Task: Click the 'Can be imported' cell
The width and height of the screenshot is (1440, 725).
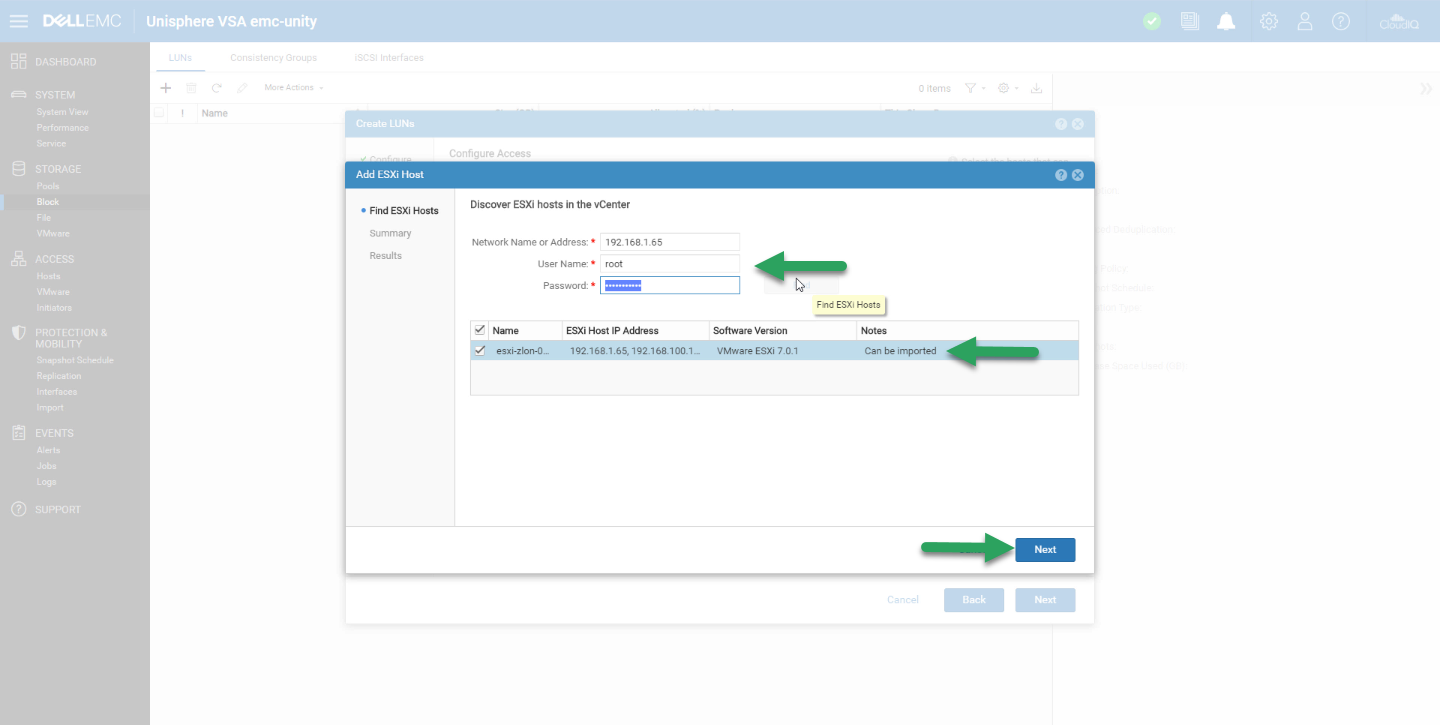Action: coord(900,351)
